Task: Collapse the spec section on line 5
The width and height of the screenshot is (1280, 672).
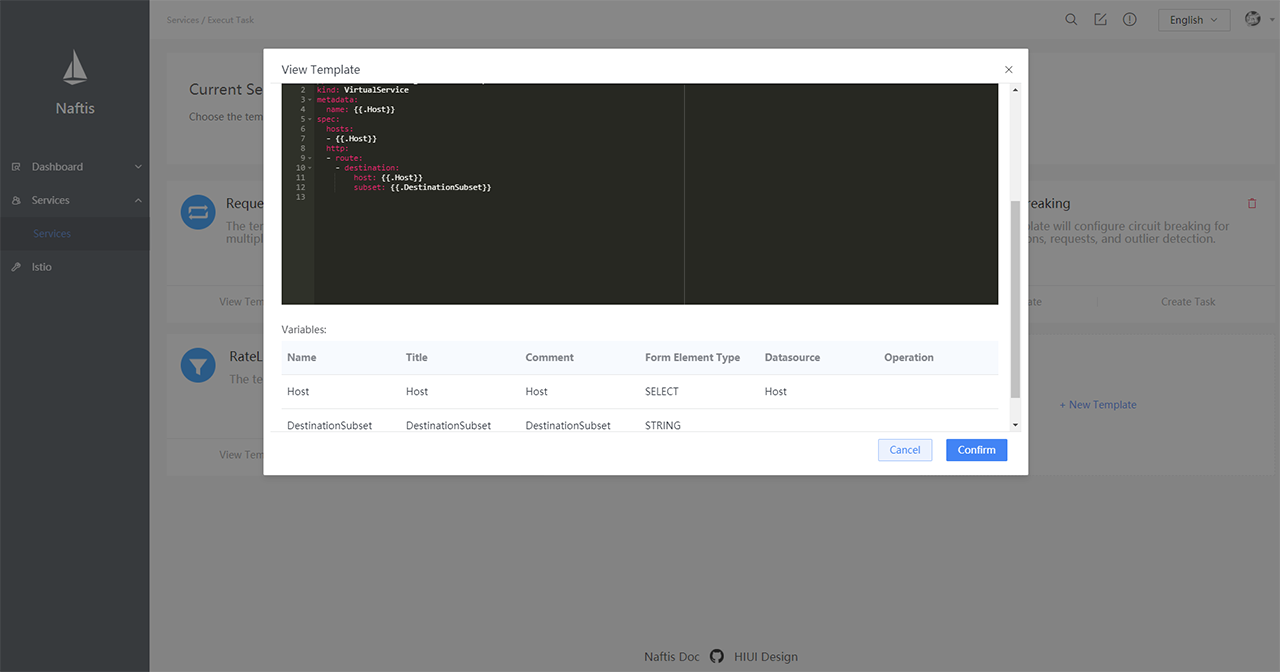Action: click(x=309, y=119)
